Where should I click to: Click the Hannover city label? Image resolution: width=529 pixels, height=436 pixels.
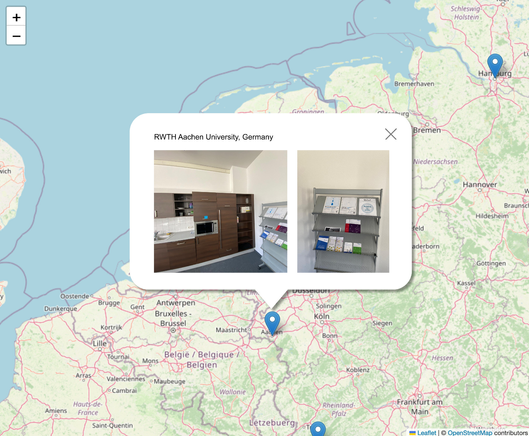pyautogui.click(x=480, y=185)
